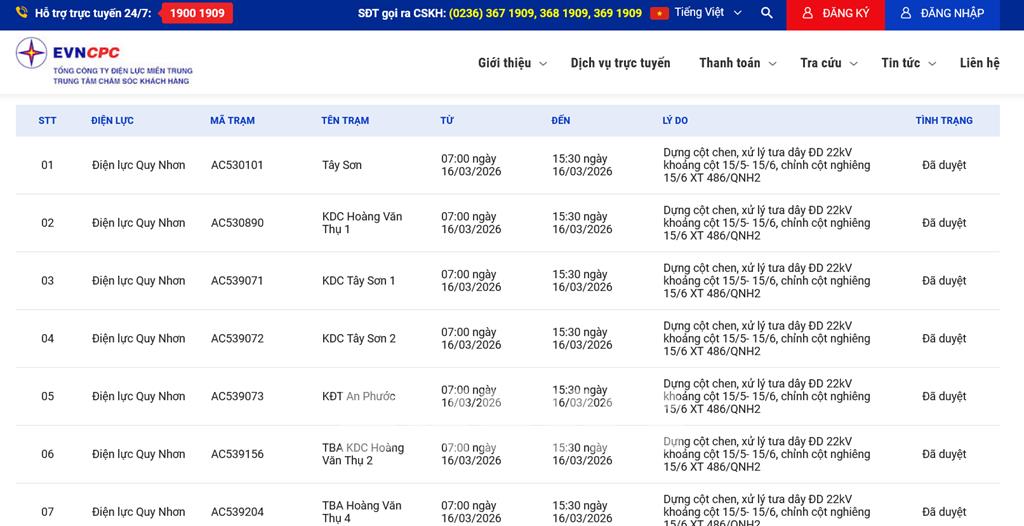Select the row with station AC530101
The width and height of the screenshot is (1024, 526).
pos(237,165)
